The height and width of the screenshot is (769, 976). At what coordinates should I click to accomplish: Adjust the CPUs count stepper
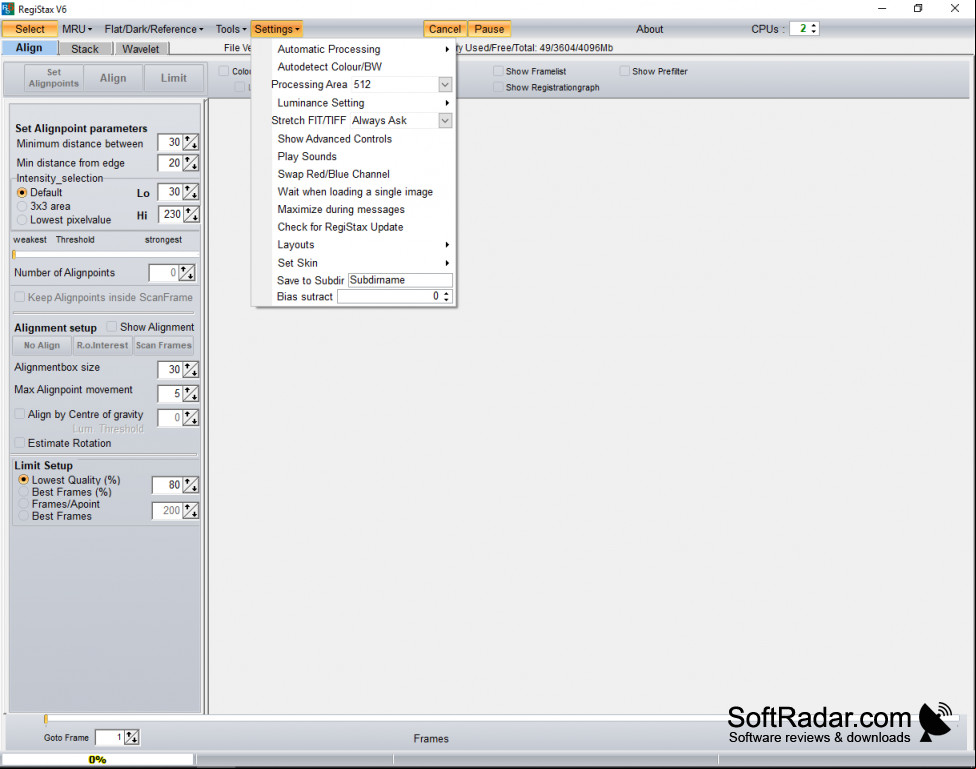(x=814, y=29)
